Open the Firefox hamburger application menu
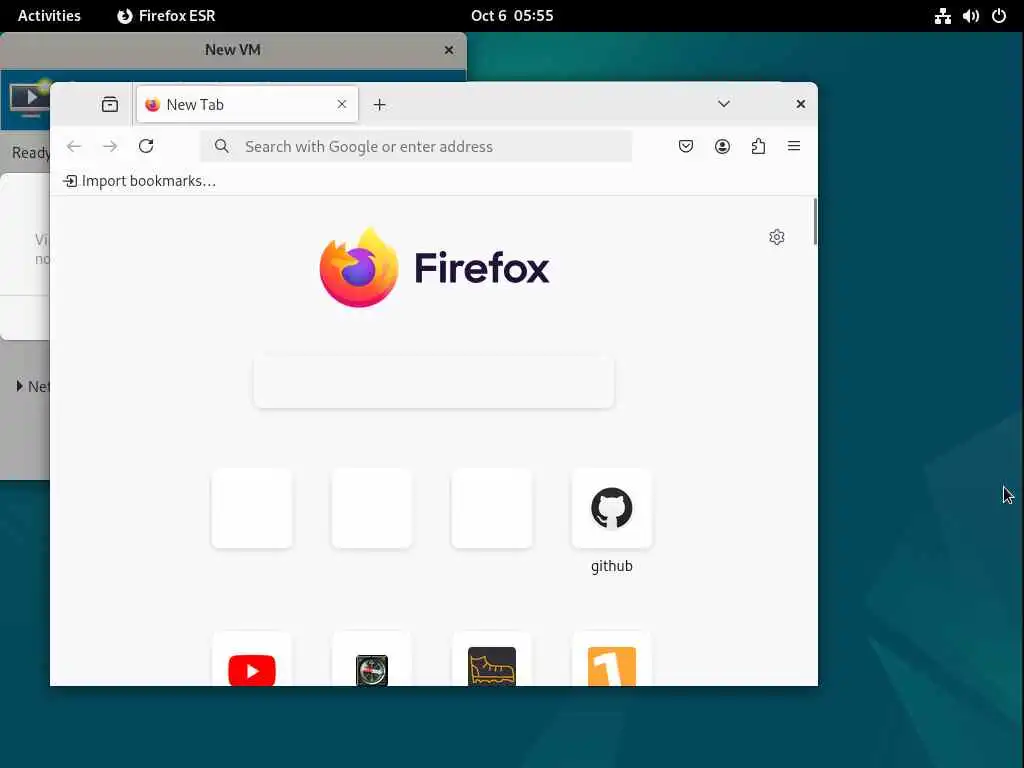The width and height of the screenshot is (1024, 768). pos(794,146)
